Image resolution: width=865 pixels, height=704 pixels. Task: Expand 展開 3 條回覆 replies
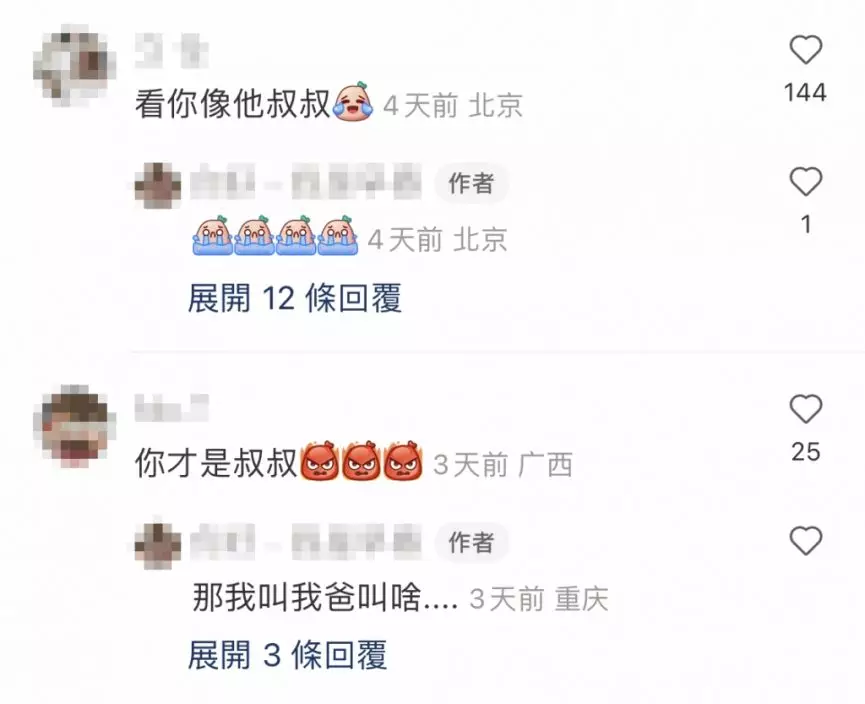(287, 655)
